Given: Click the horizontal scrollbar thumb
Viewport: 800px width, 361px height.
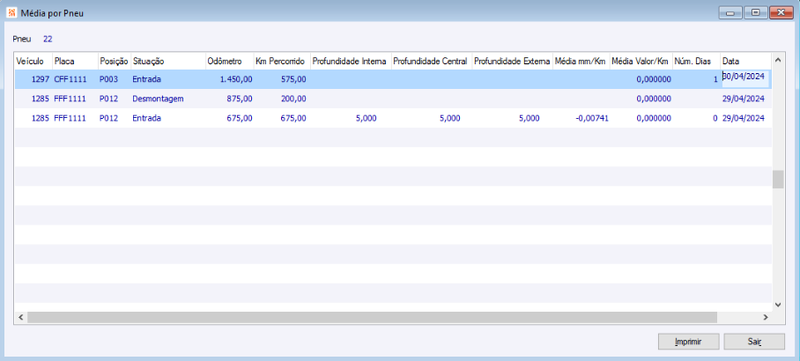Looking at the screenshot, I should 372,317.
